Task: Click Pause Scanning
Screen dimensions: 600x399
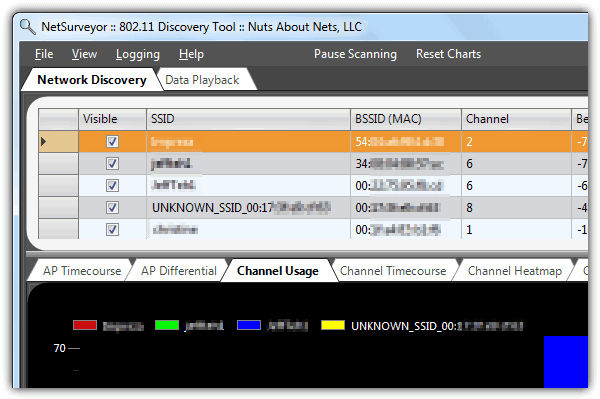Action: tap(355, 54)
